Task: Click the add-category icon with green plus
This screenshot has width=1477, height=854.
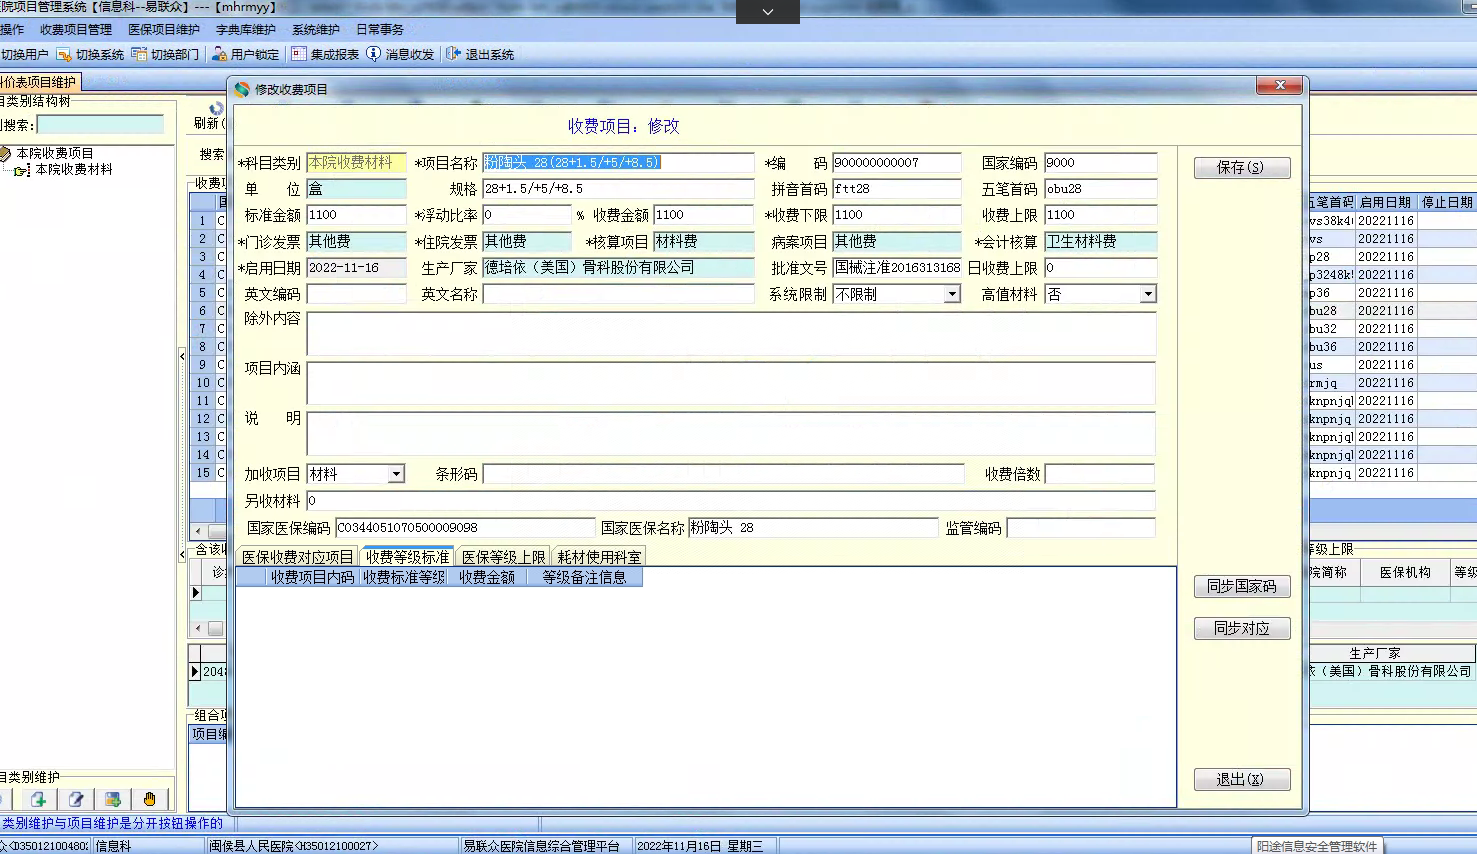Action: point(38,799)
